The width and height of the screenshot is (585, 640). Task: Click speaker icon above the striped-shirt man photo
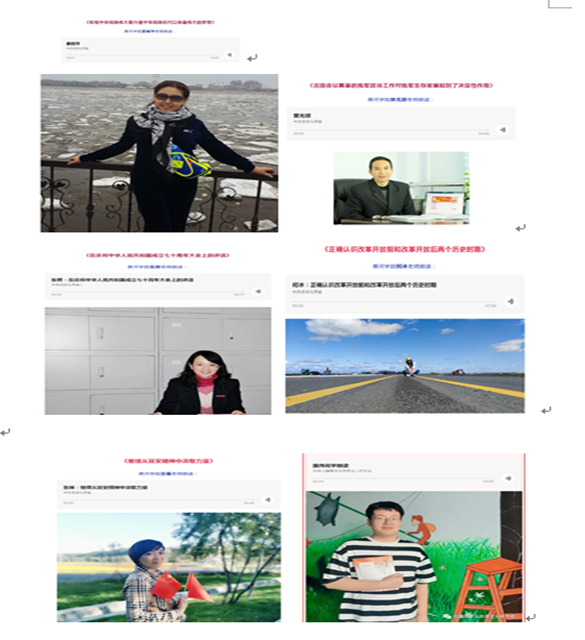[x=508, y=478]
